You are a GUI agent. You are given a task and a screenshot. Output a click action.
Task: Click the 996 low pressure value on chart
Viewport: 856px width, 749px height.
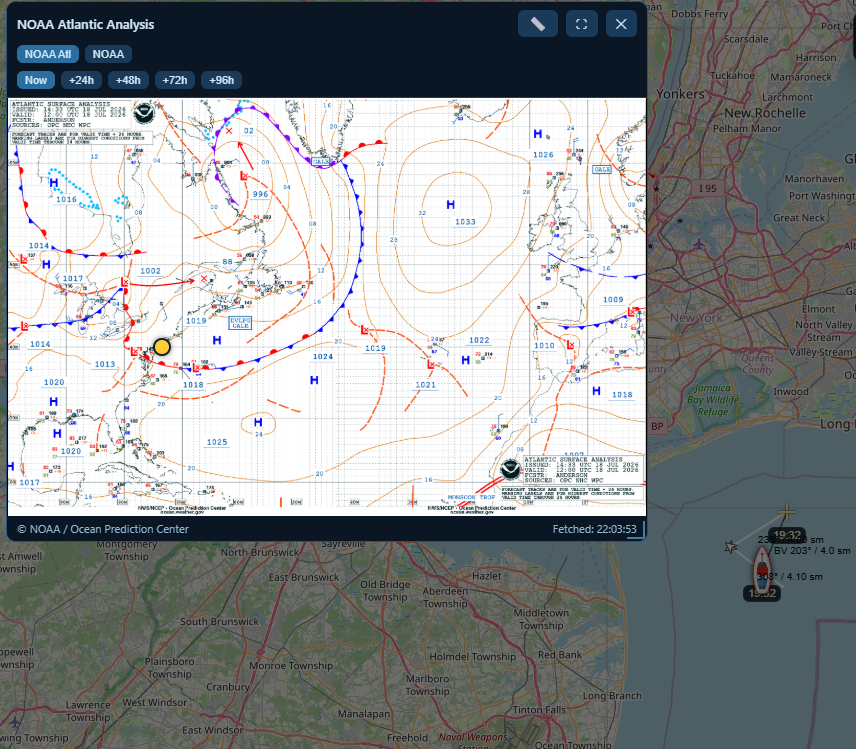tap(260, 194)
